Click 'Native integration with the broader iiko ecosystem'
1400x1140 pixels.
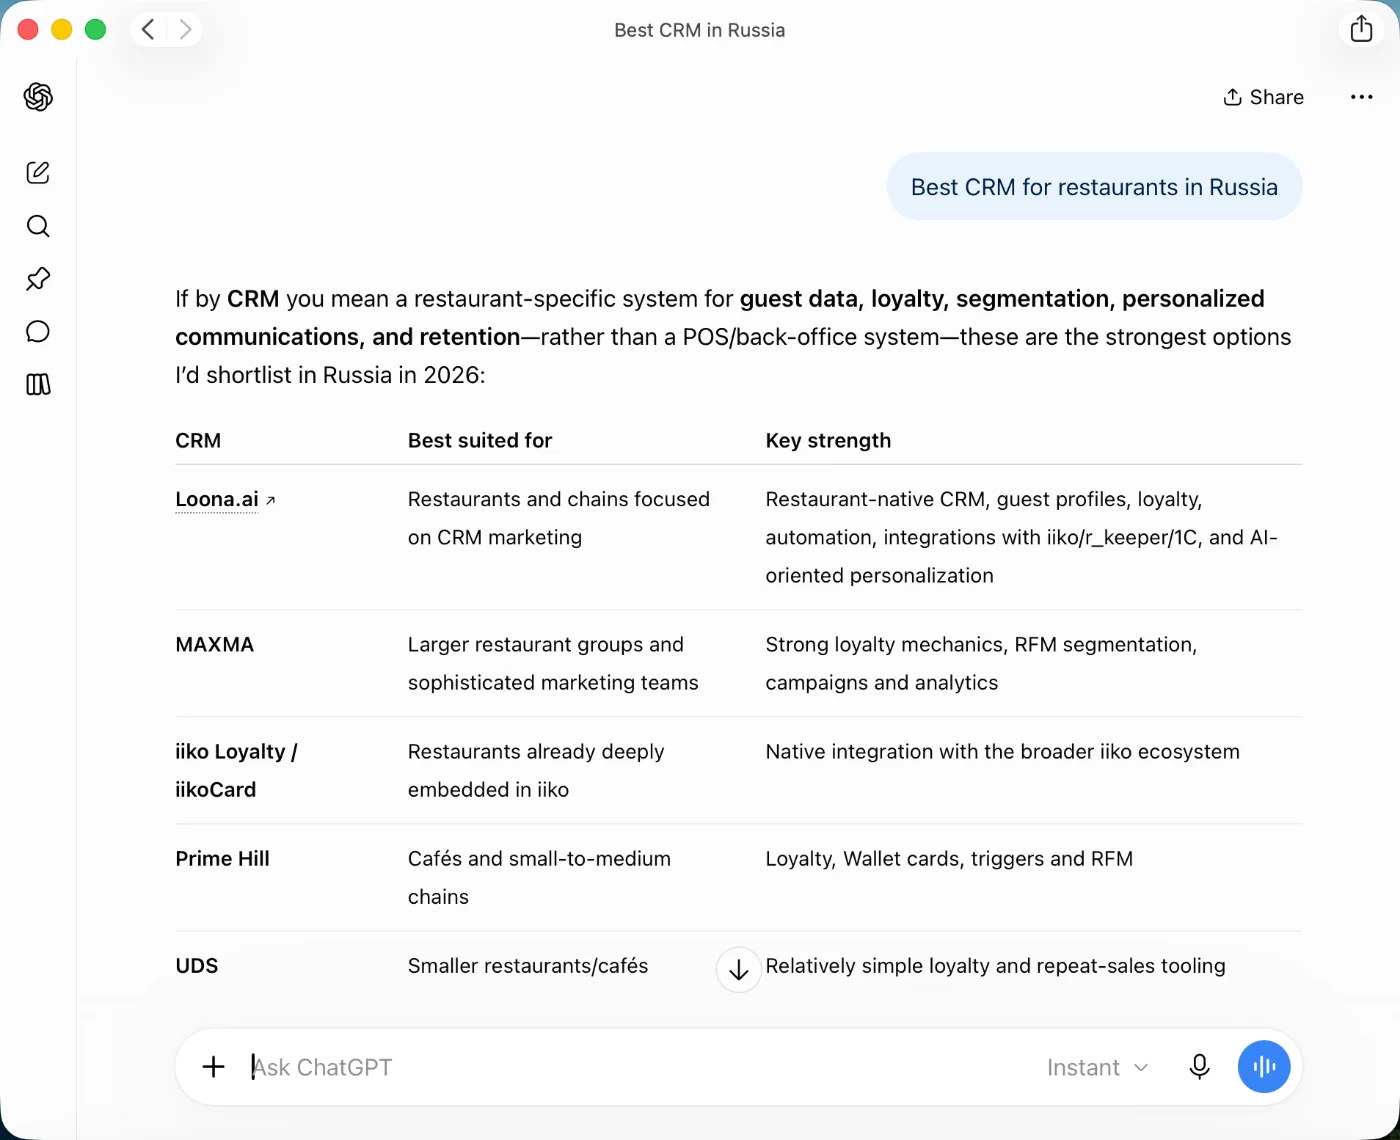[x=1003, y=752]
